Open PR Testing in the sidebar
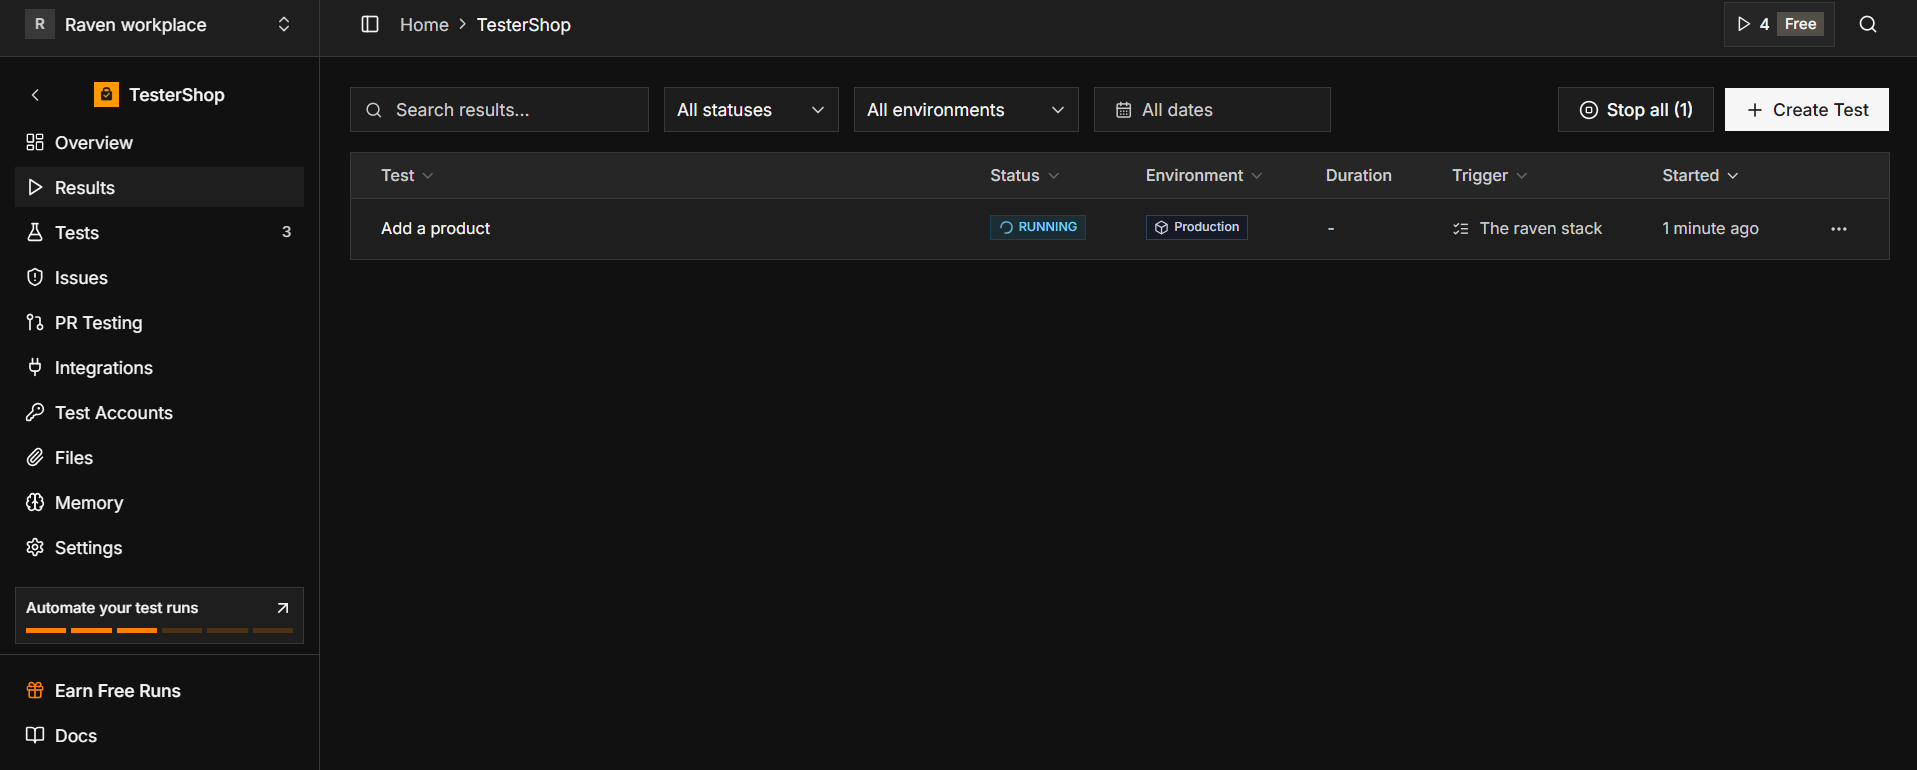Screen dimensions: 1917x770 pyautogui.click(x=159, y=323)
